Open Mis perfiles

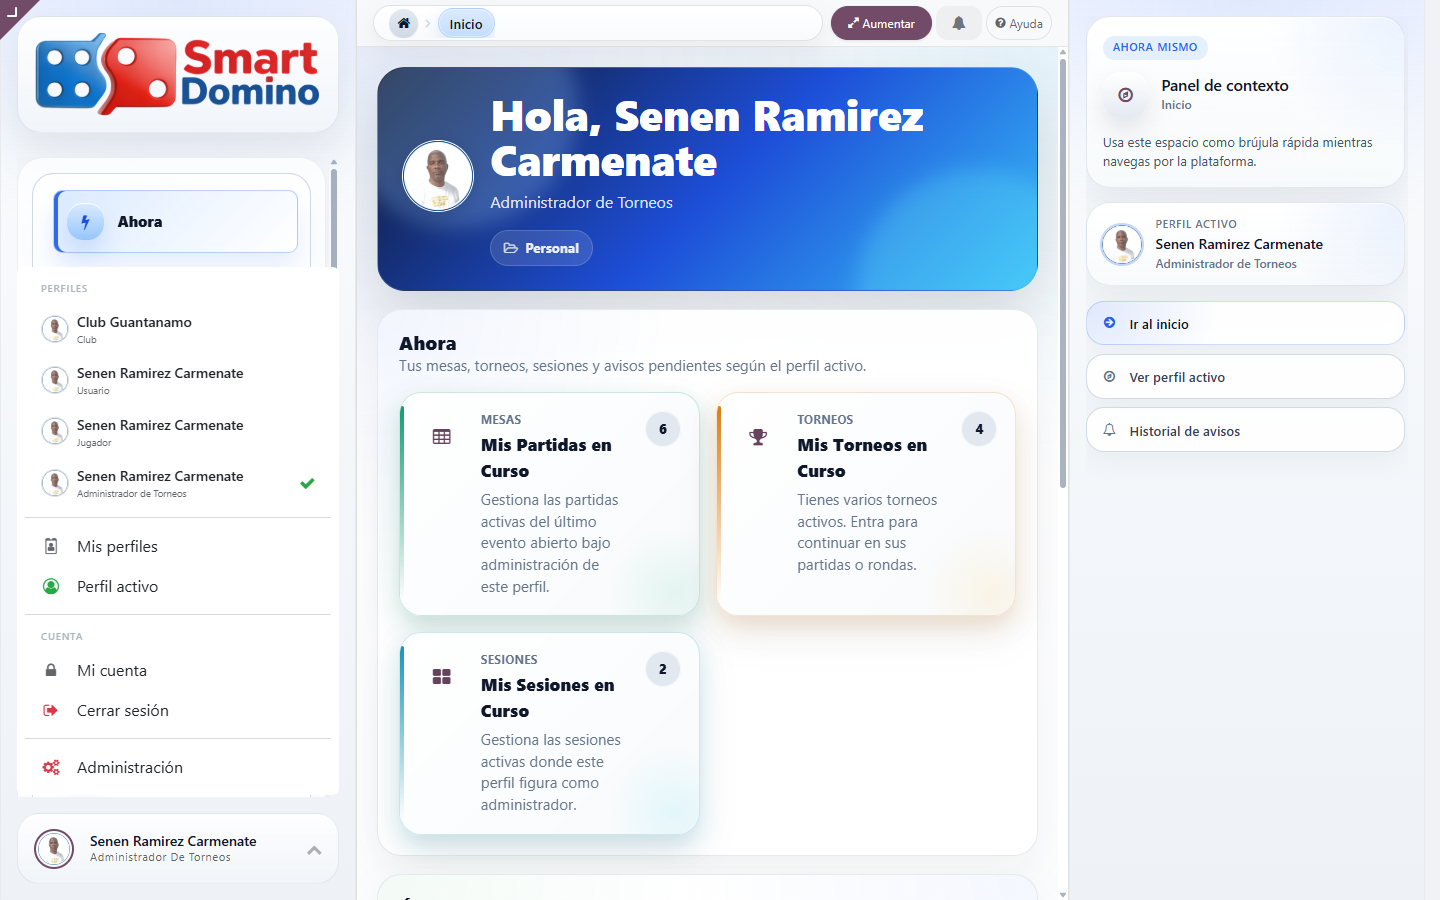177,546
